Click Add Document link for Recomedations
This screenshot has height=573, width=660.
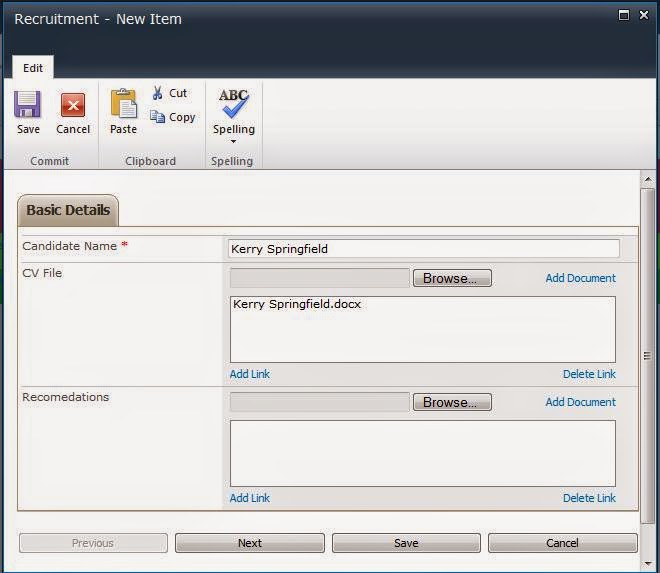[x=580, y=402]
